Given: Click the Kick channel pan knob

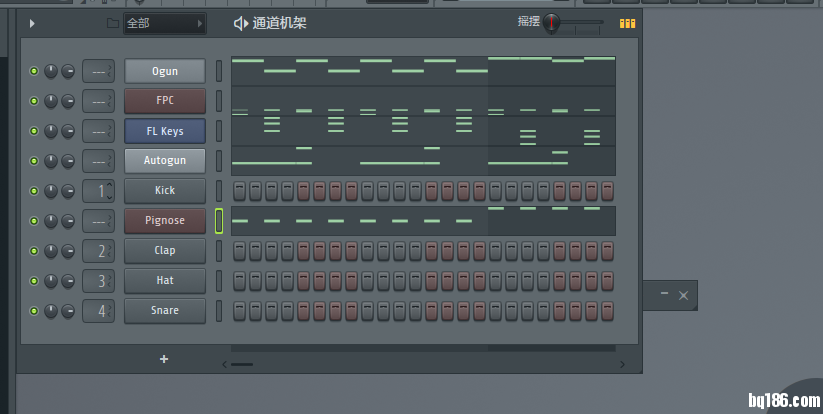Looking at the screenshot, I should point(51,191).
